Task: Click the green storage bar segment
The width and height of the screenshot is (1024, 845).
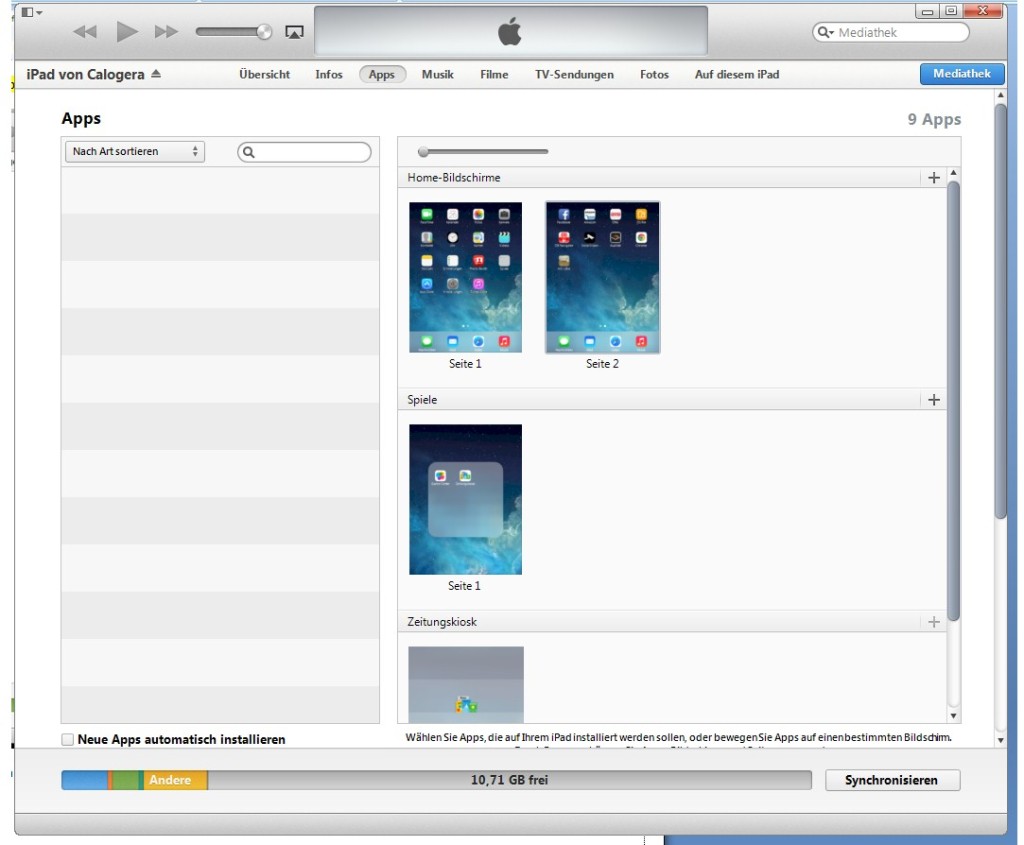Action: (125, 780)
